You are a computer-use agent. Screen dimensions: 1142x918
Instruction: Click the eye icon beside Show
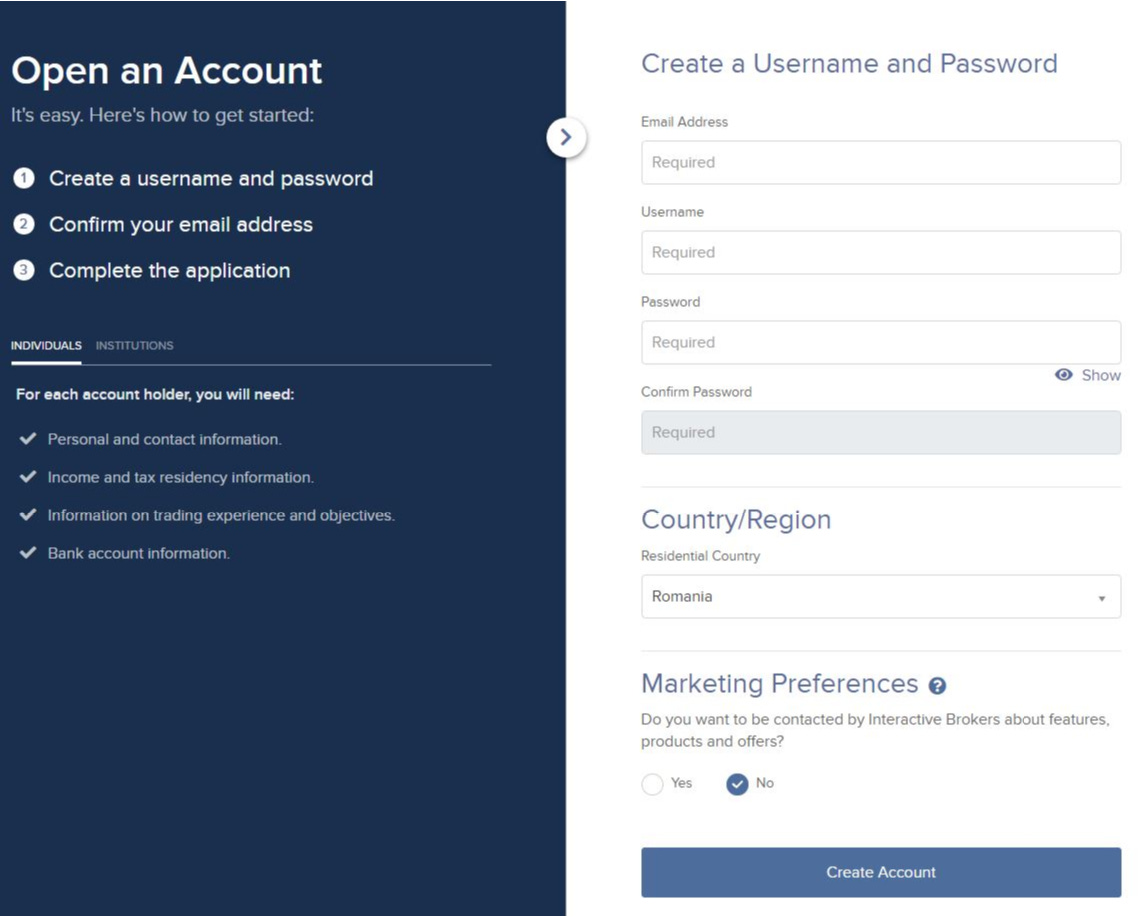[1063, 374]
